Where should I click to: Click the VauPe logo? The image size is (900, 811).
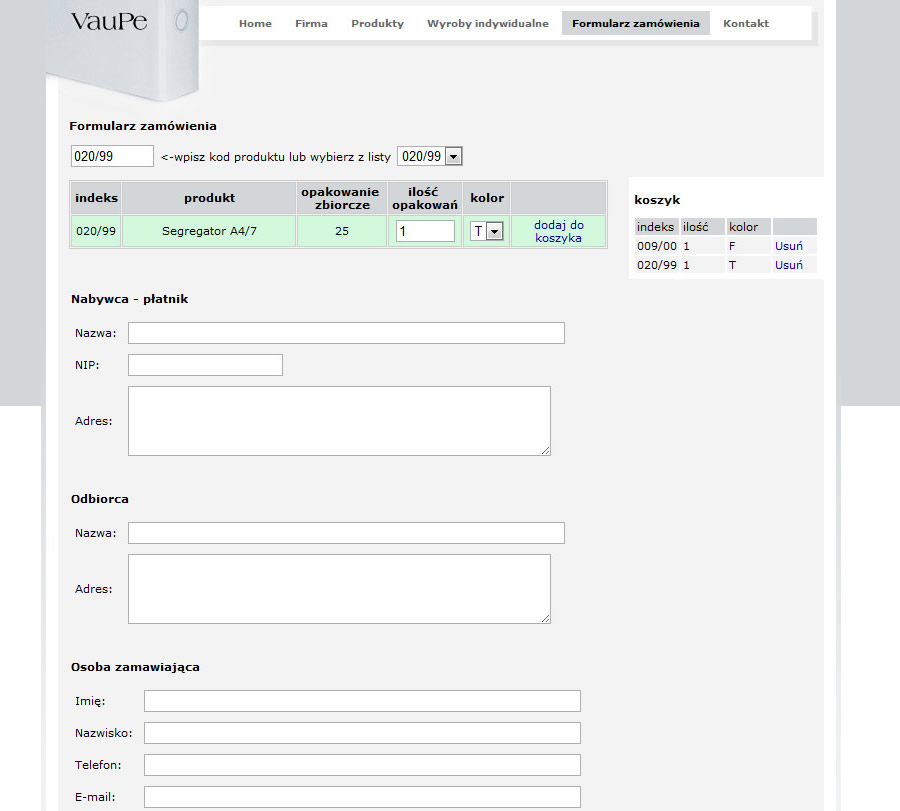(109, 22)
